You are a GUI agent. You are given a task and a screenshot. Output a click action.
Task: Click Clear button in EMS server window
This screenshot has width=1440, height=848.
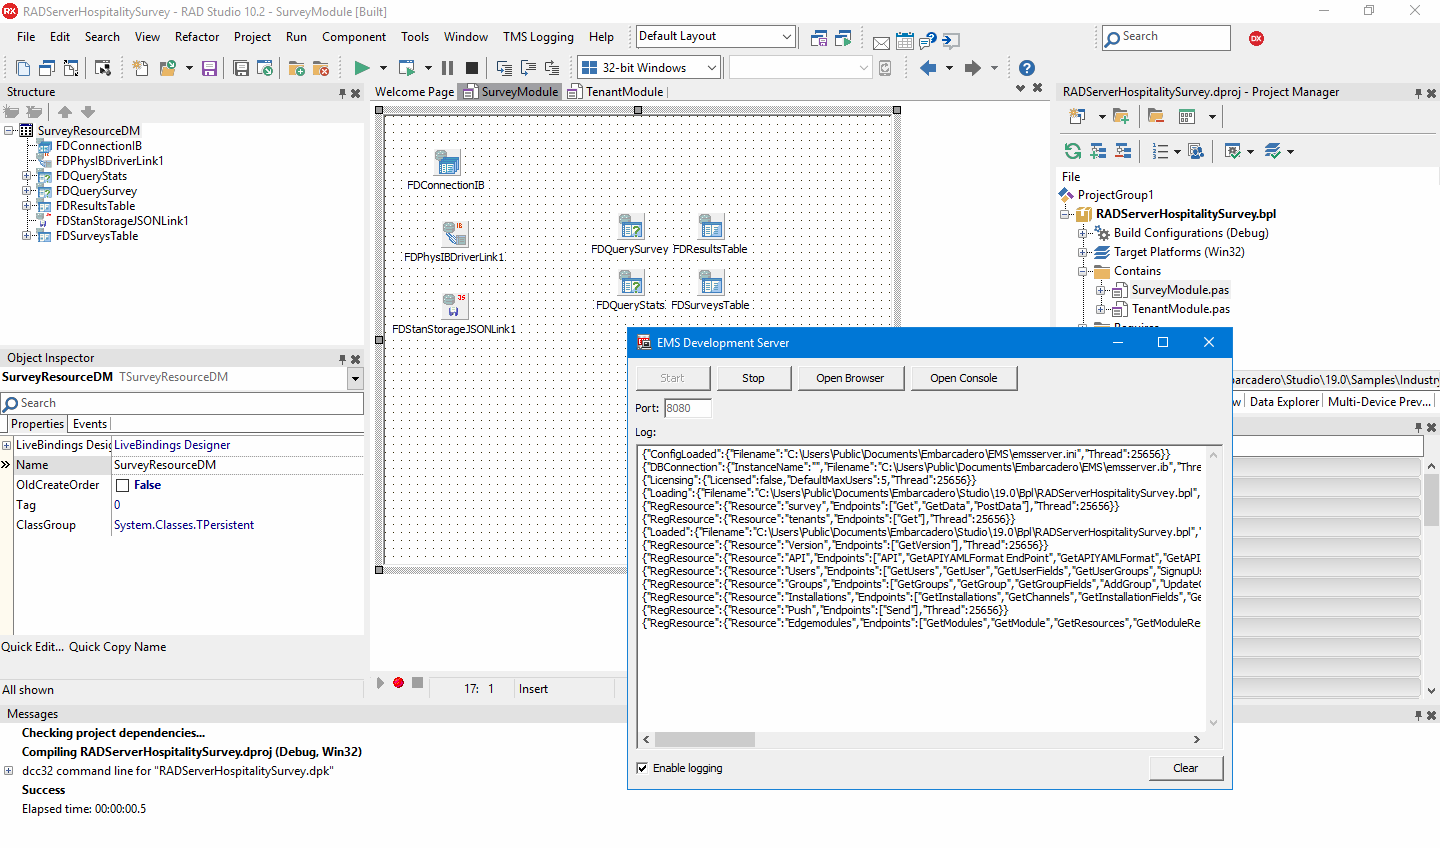pyautogui.click(x=1185, y=768)
